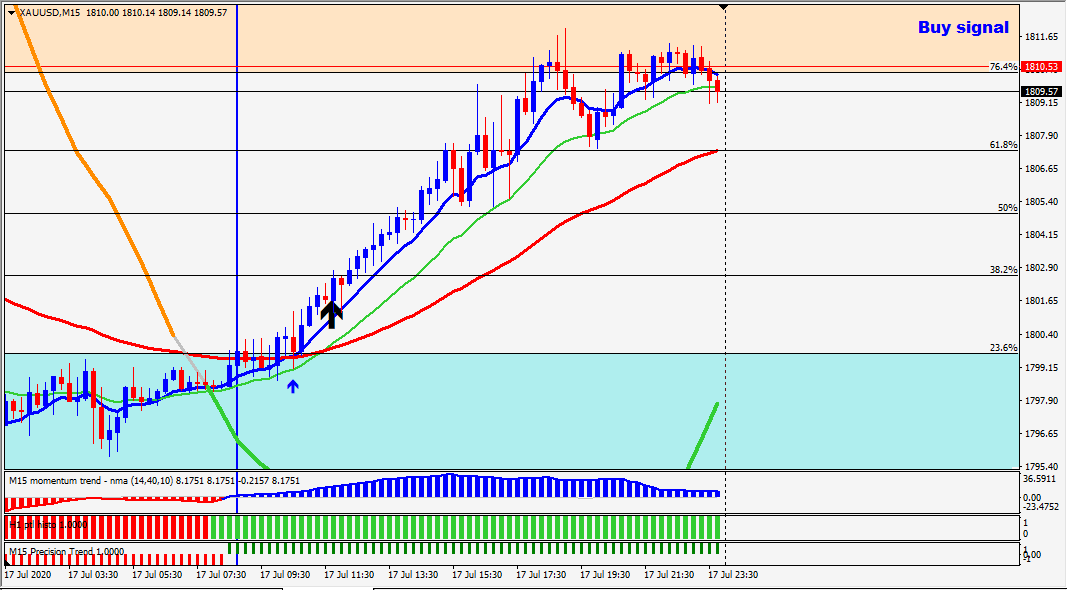
Task: Select the 76.4% Fibonacci level label
Action: 1003,67
